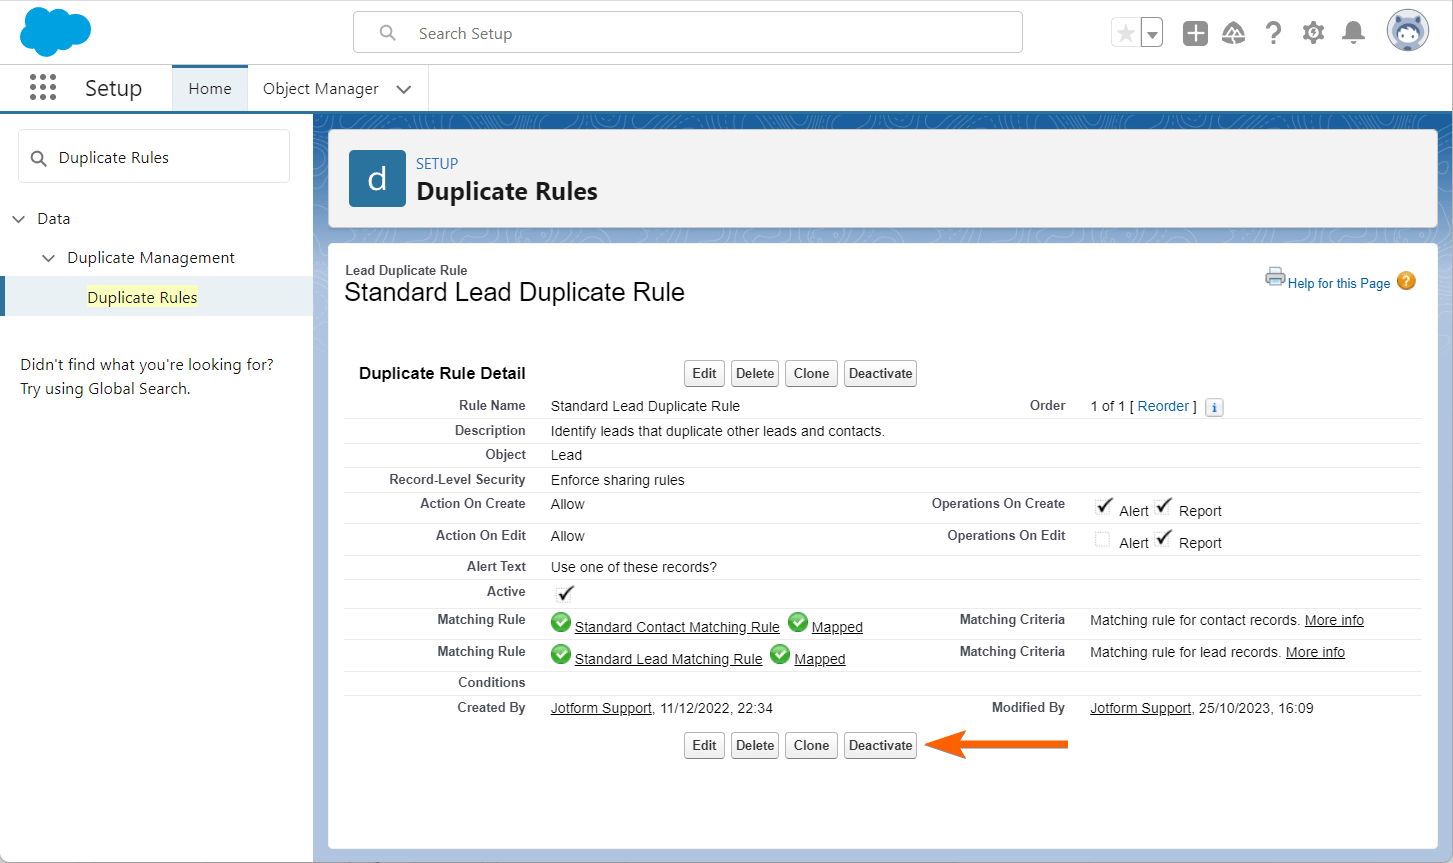
Task: Click in the Search Setup field
Action: point(700,33)
